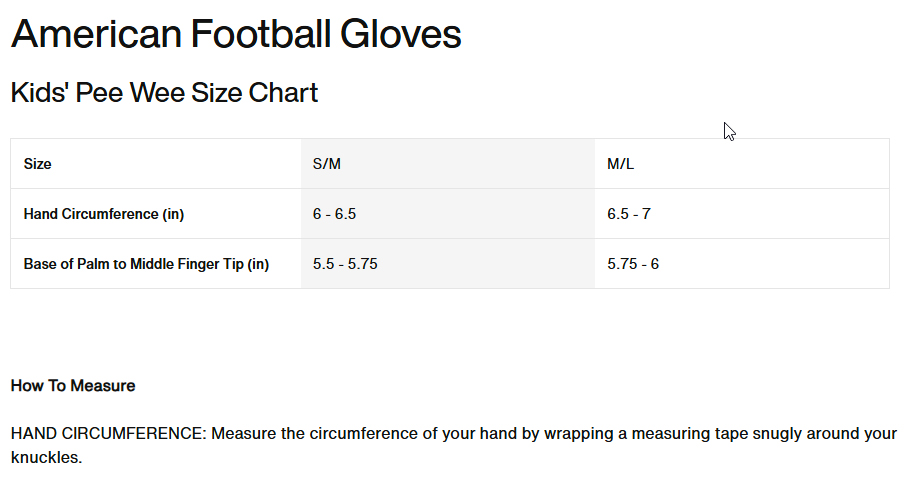Click the 5.75 - 6 cell

coord(633,264)
